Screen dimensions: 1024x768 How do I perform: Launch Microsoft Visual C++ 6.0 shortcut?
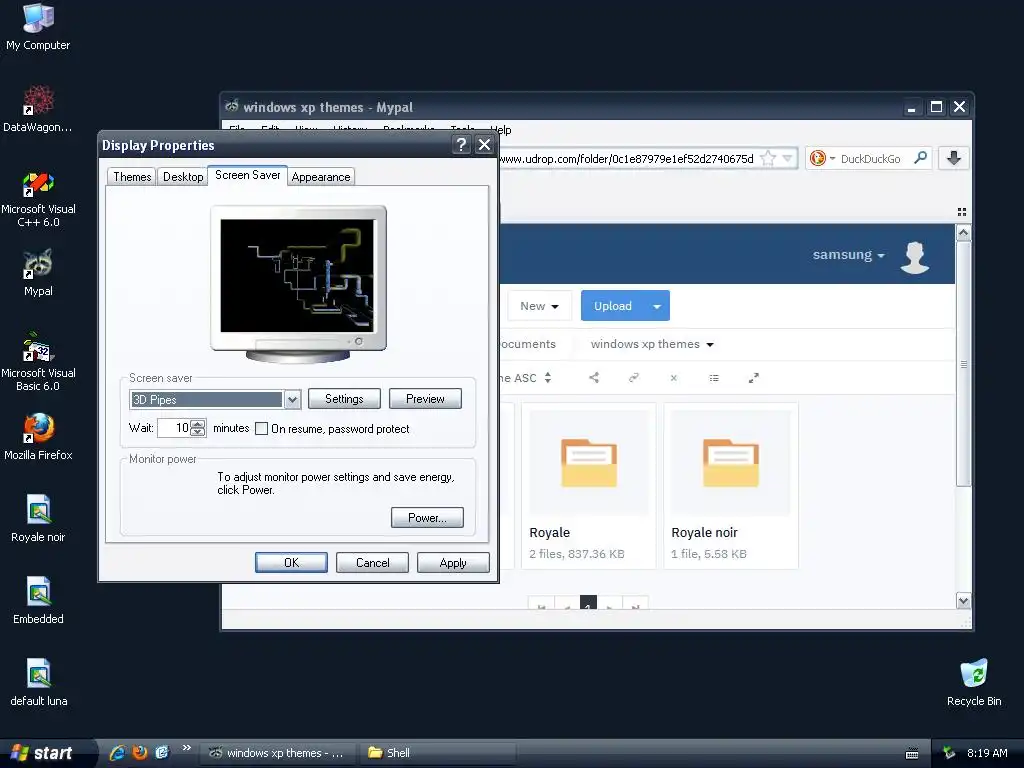click(x=38, y=199)
